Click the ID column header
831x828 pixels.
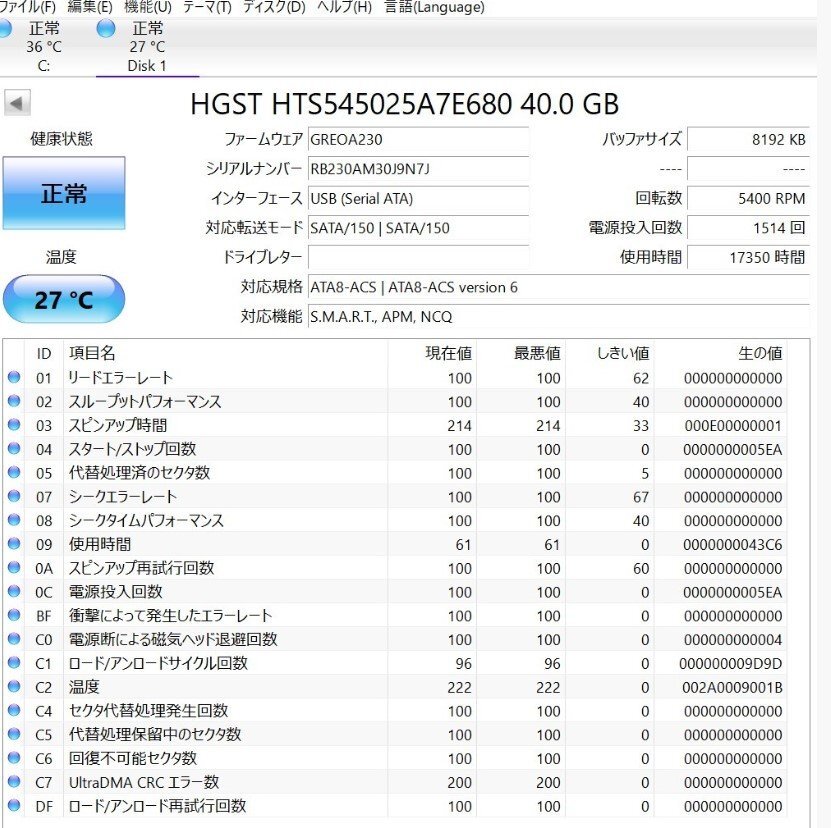click(43, 353)
